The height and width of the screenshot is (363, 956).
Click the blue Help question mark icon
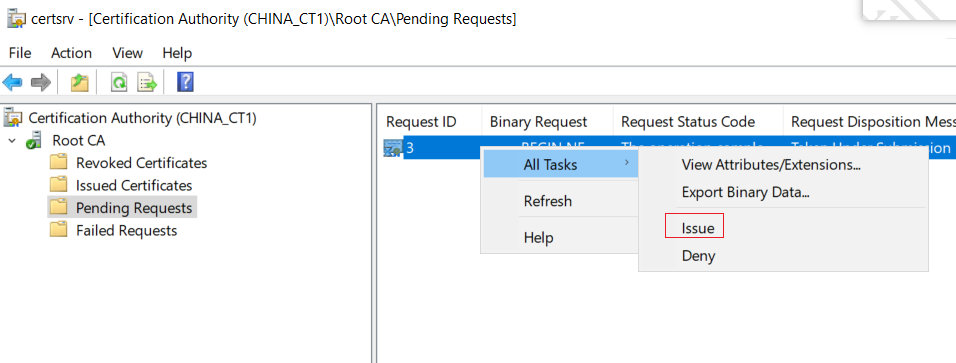click(x=185, y=82)
